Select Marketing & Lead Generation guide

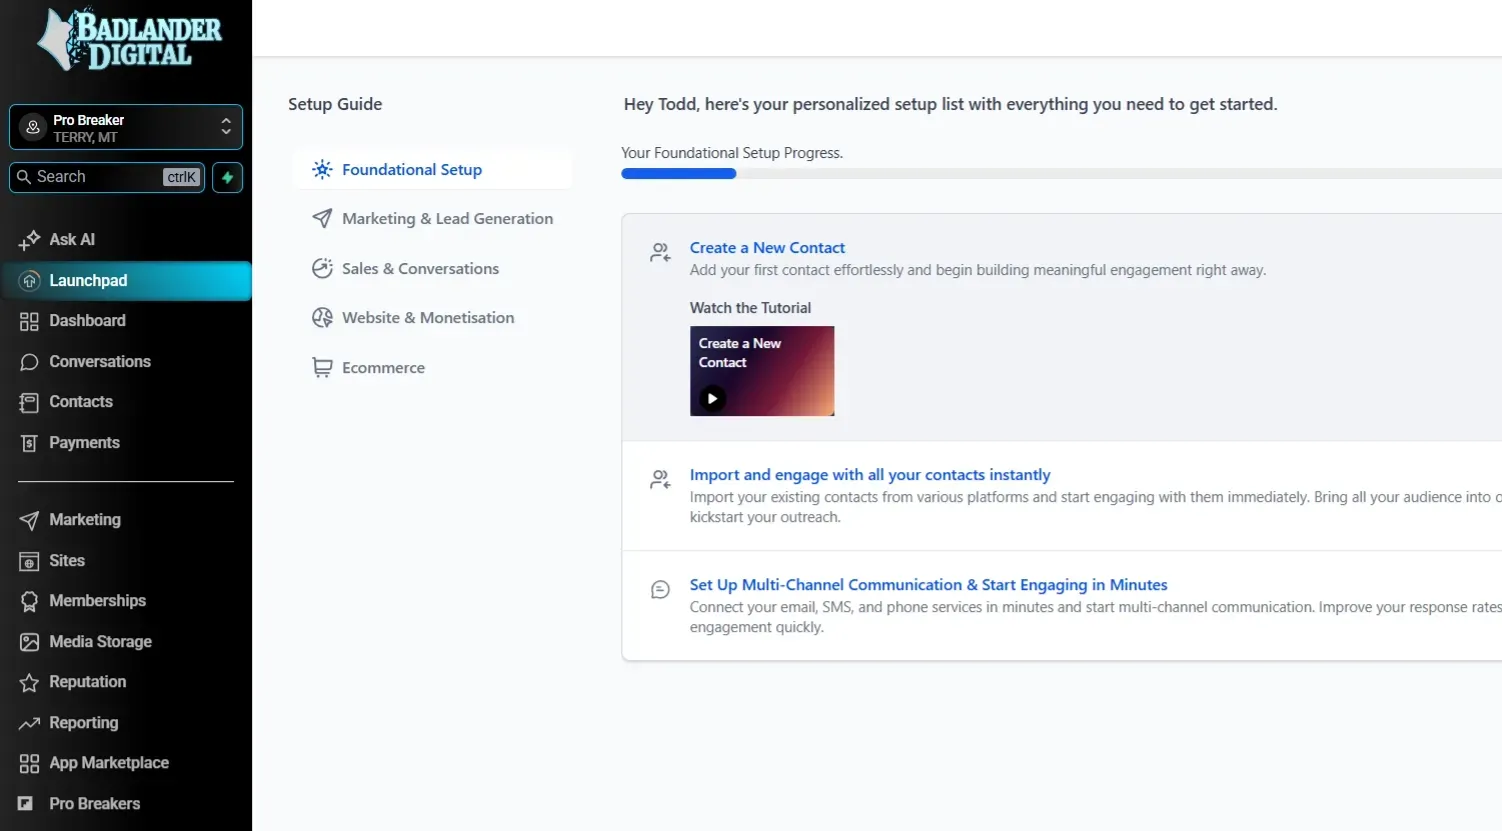click(447, 218)
